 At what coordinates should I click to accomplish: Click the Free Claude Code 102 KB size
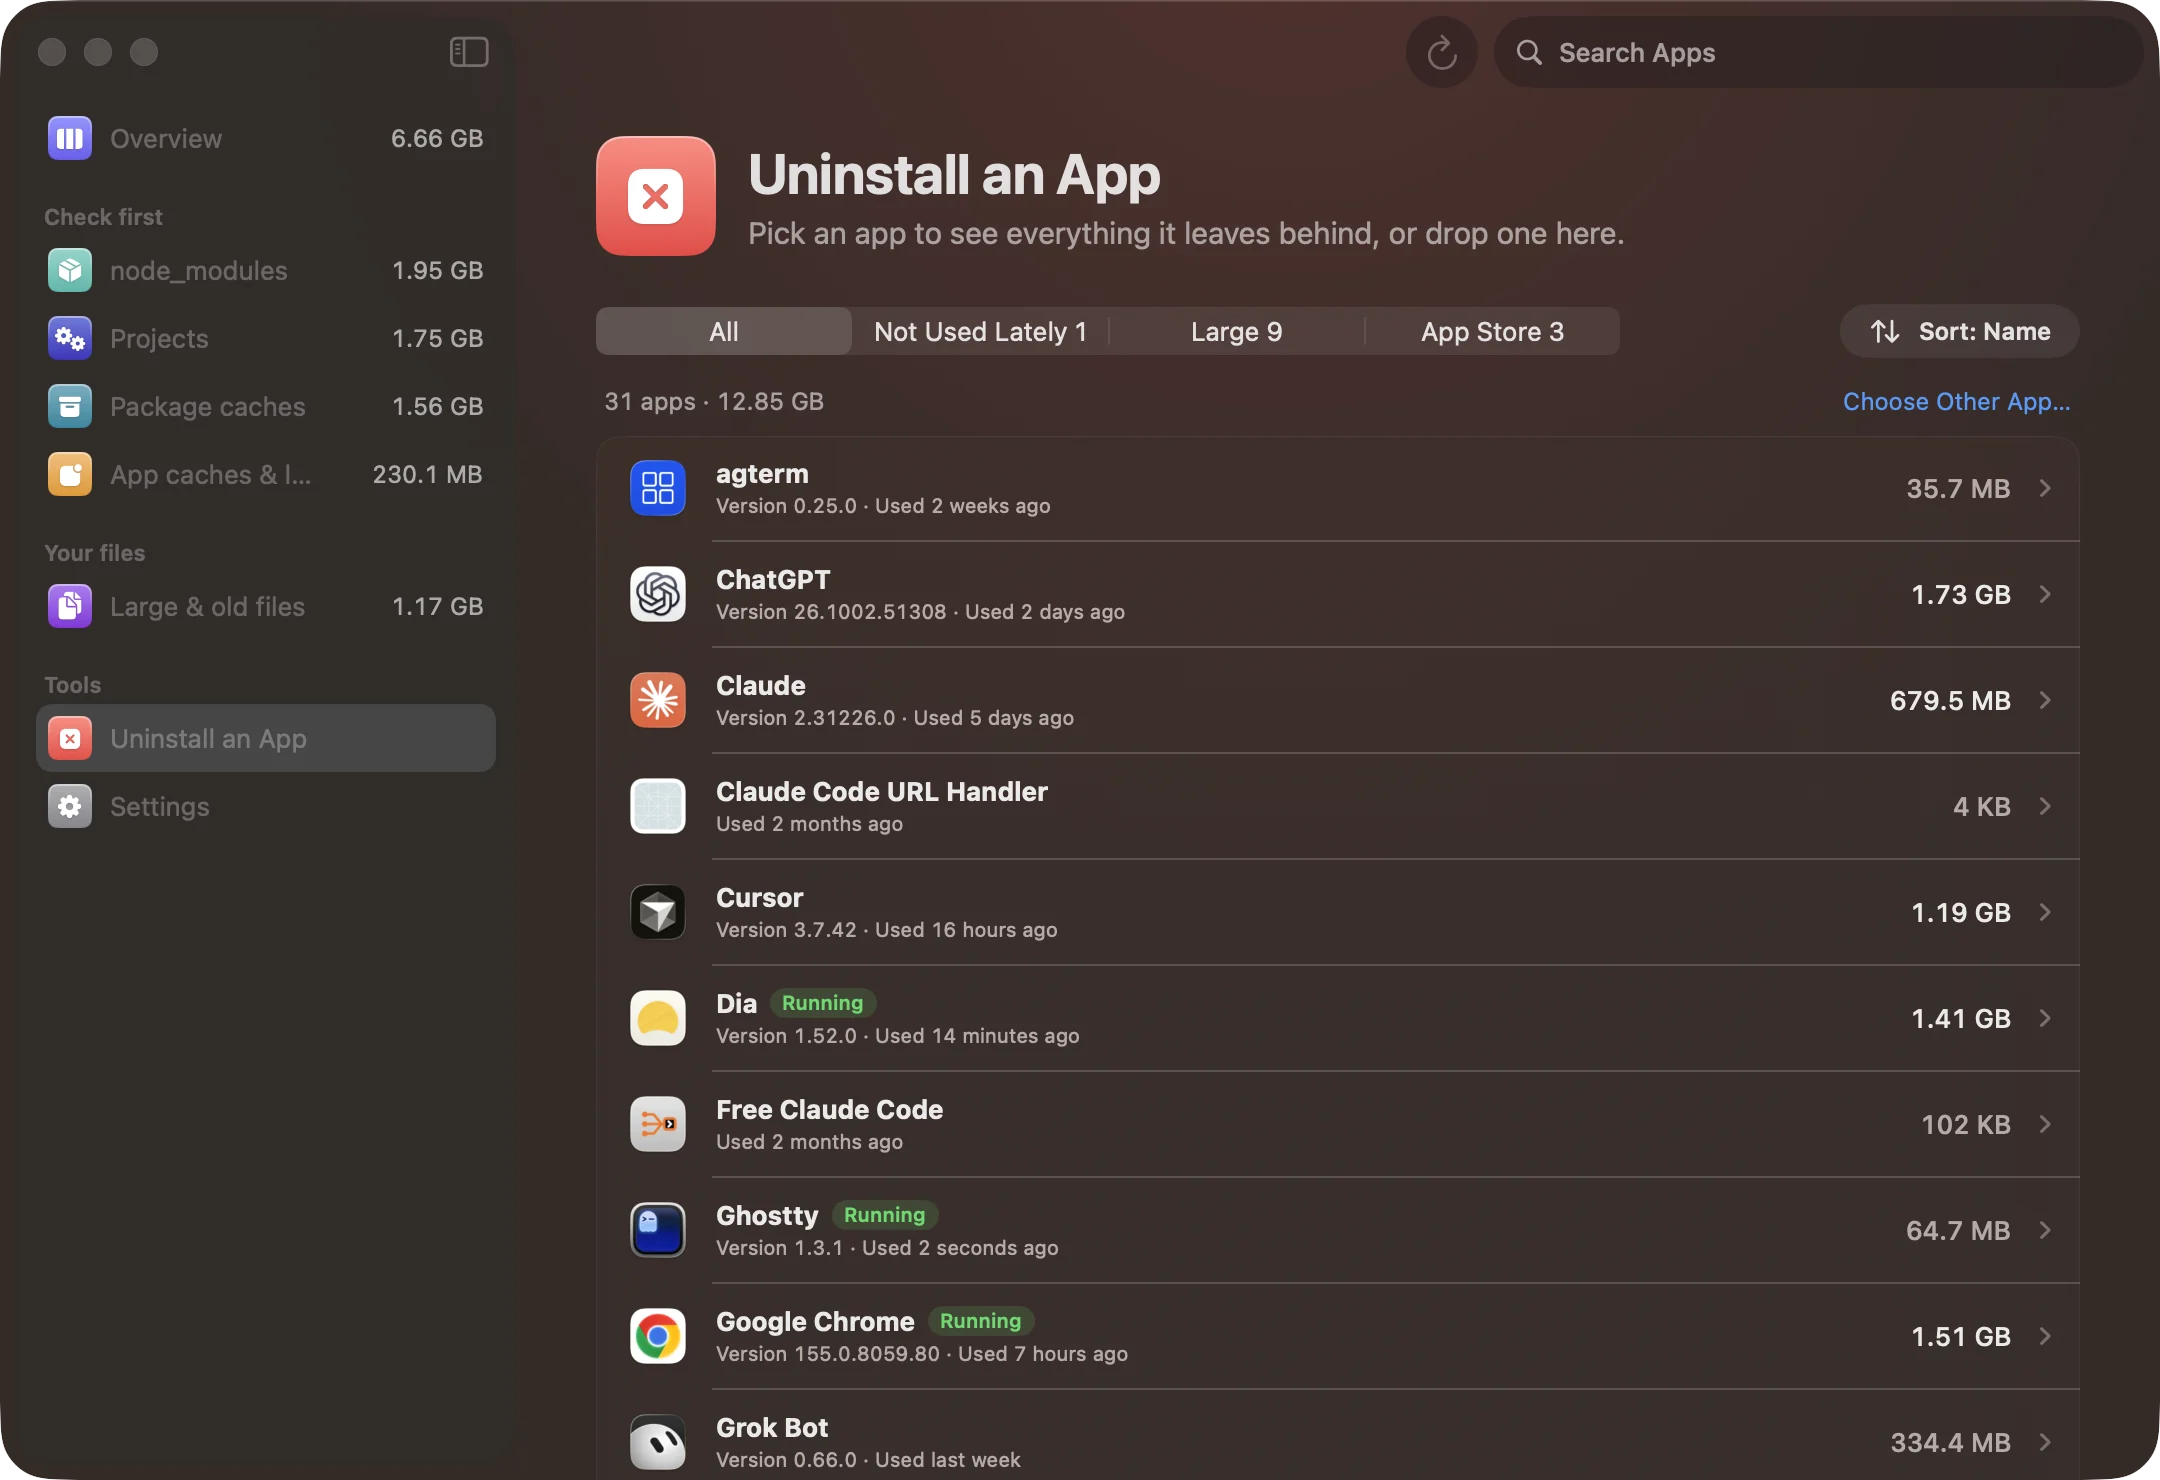1965,1124
